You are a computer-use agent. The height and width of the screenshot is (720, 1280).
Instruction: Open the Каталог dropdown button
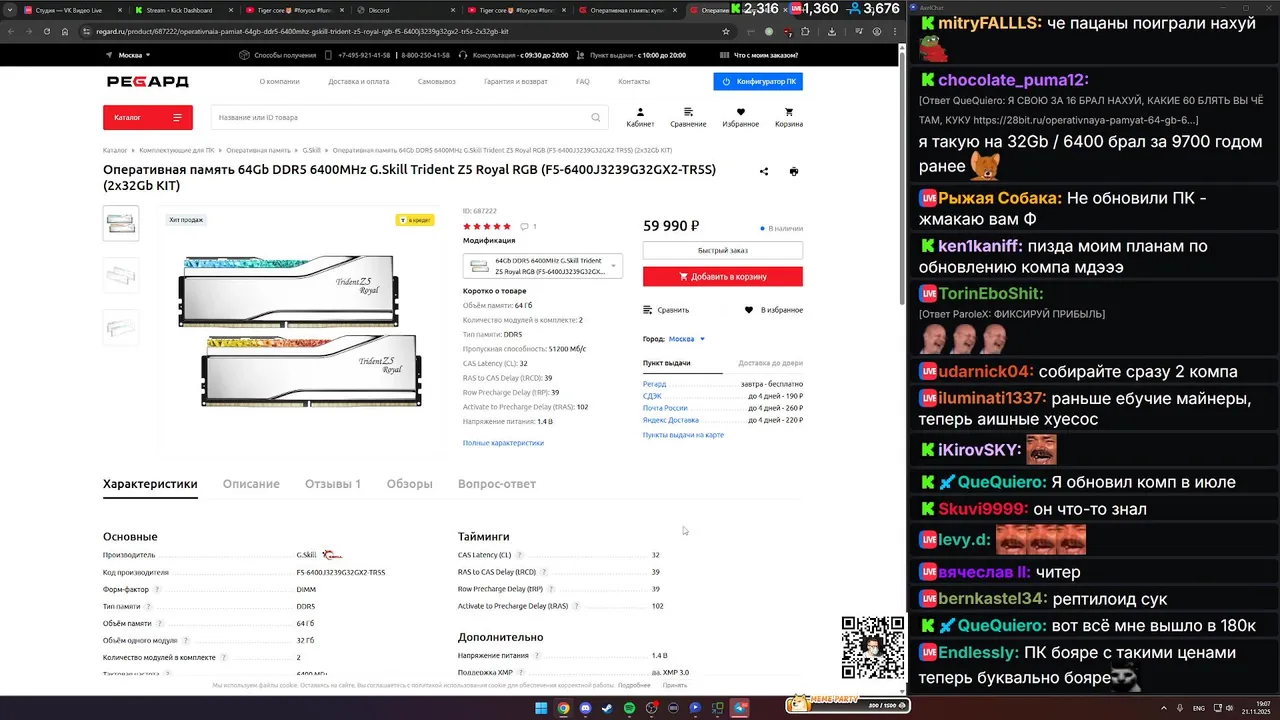click(x=148, y=118)
